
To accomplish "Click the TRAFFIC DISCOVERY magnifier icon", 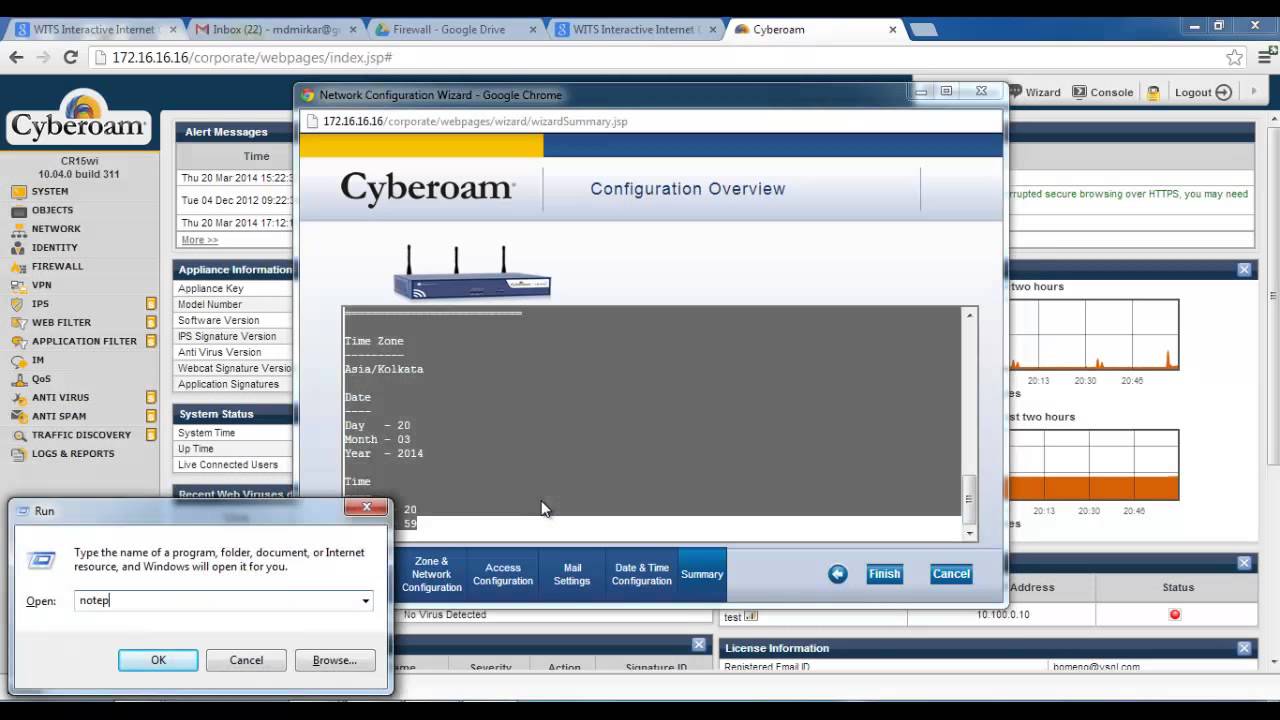I will coord(18,435).
